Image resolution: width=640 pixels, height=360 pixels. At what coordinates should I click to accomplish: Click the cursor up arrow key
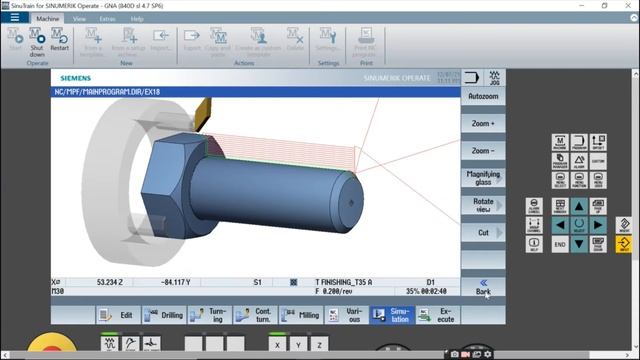pos(579,206)
